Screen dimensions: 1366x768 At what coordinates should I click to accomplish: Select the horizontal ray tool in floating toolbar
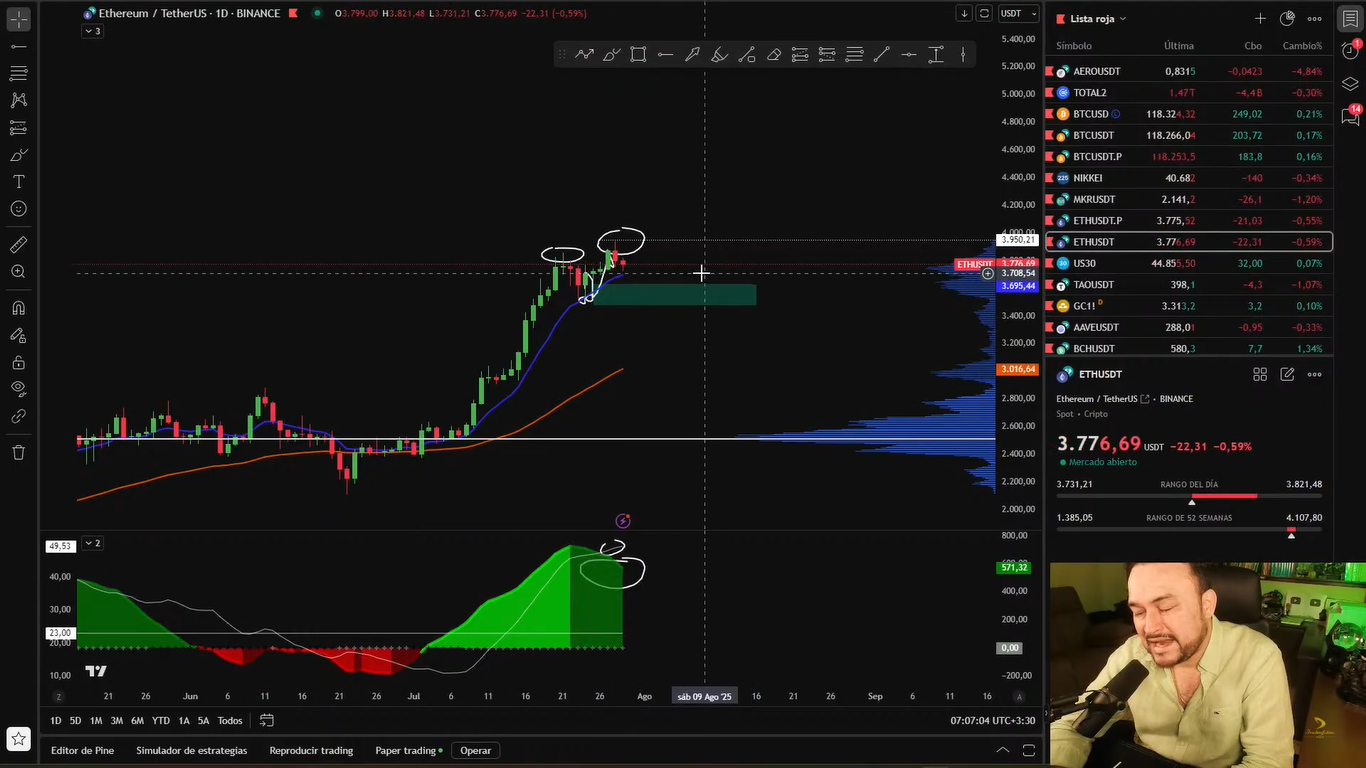pos(665,55)
